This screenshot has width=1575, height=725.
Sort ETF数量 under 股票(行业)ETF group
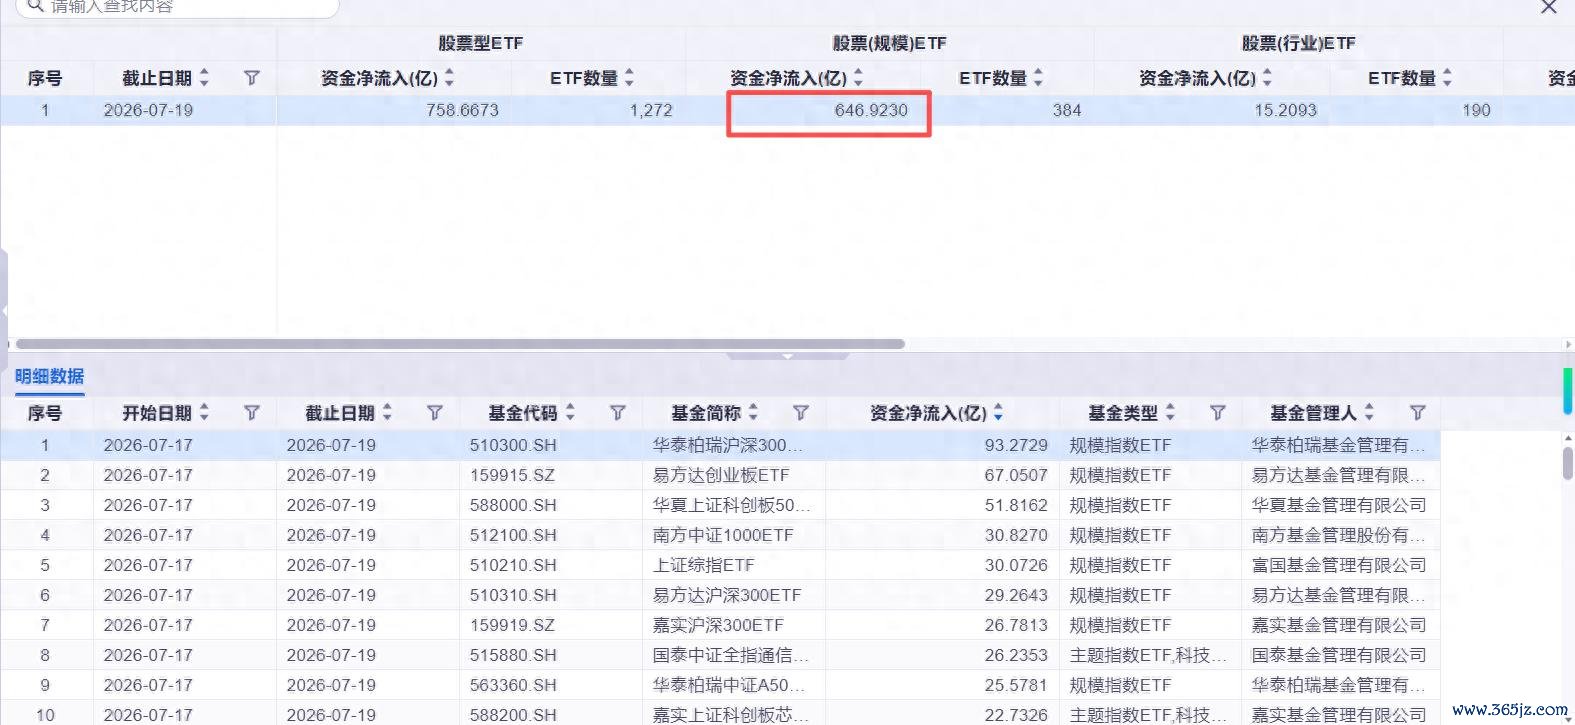(1447, 78)
